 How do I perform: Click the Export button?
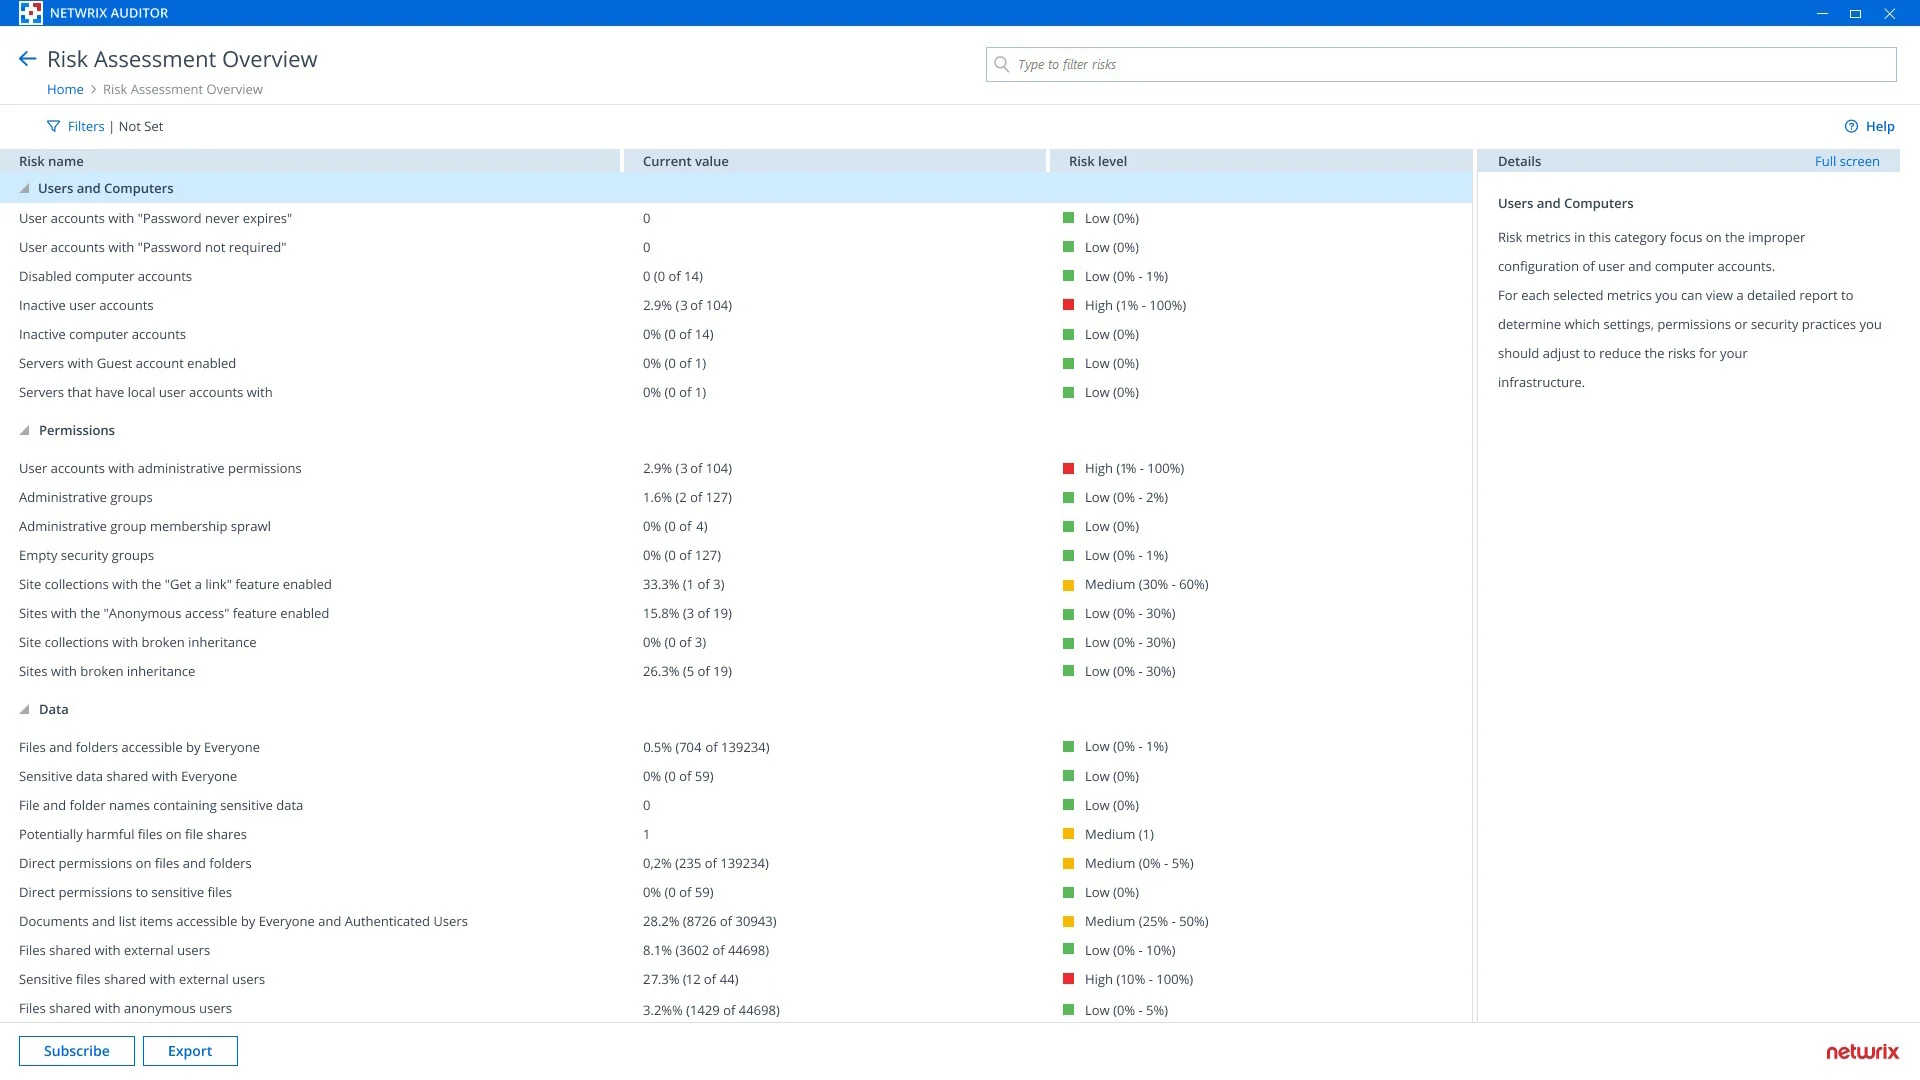pyautogui.click(x=190, y=1051)
